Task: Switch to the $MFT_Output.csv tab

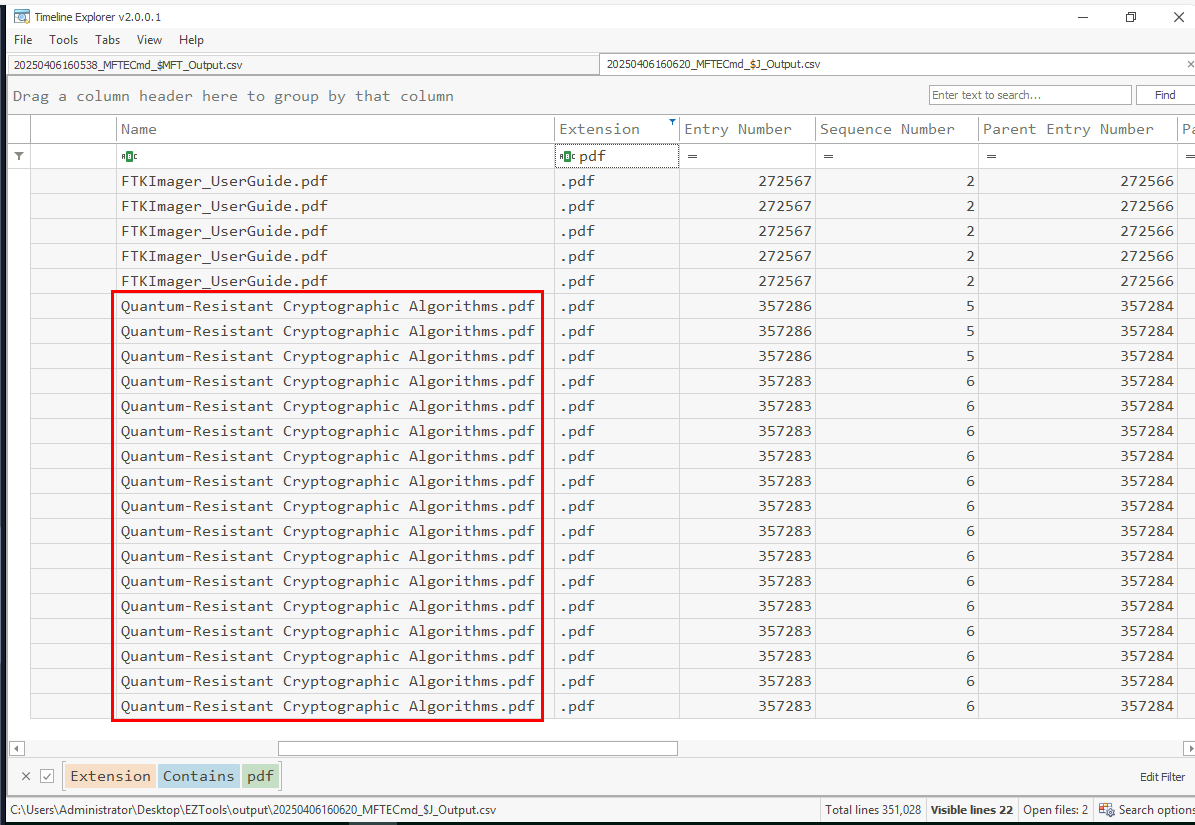Action: [127, 65]
